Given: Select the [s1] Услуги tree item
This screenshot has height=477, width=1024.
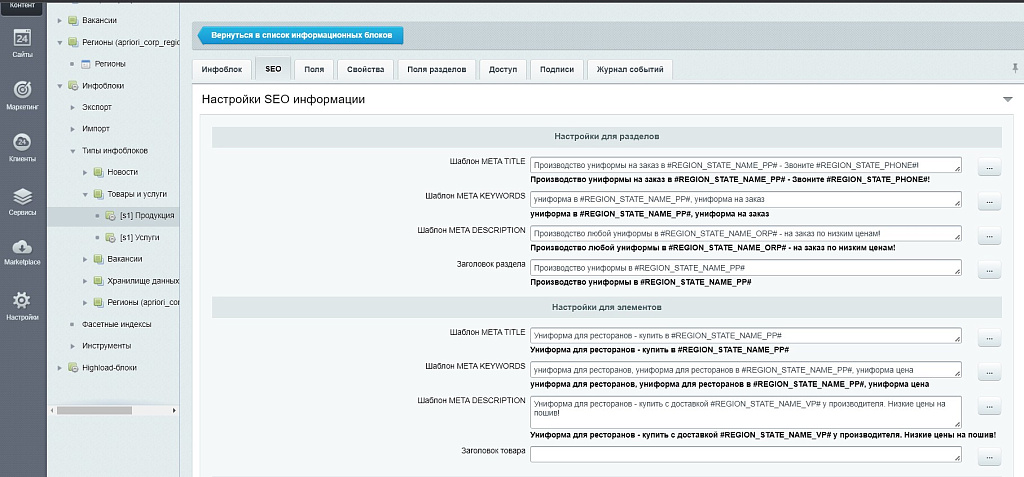Looking at the screenshot, I should point(139,238).
